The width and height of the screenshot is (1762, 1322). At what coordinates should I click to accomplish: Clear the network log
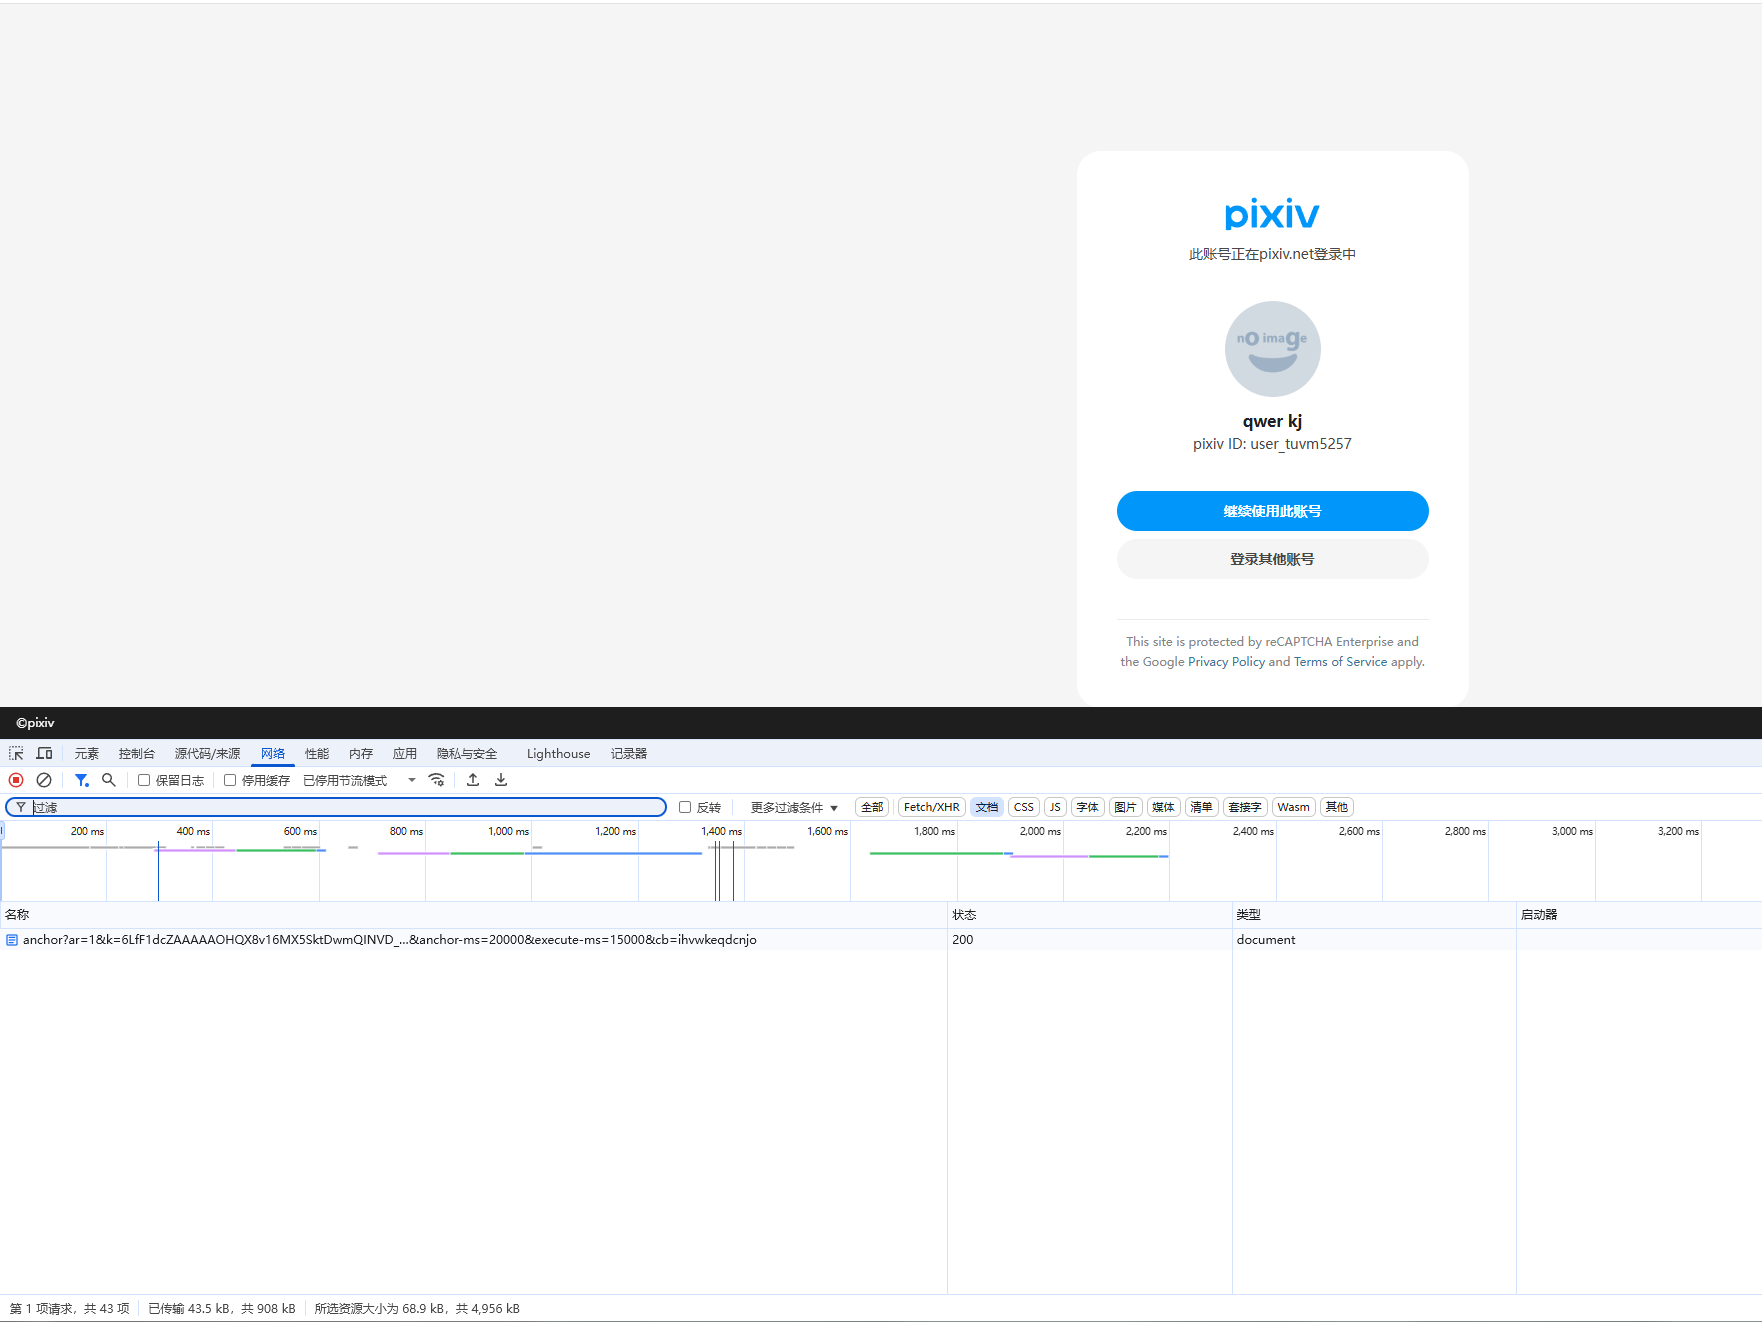coord(44,780)
